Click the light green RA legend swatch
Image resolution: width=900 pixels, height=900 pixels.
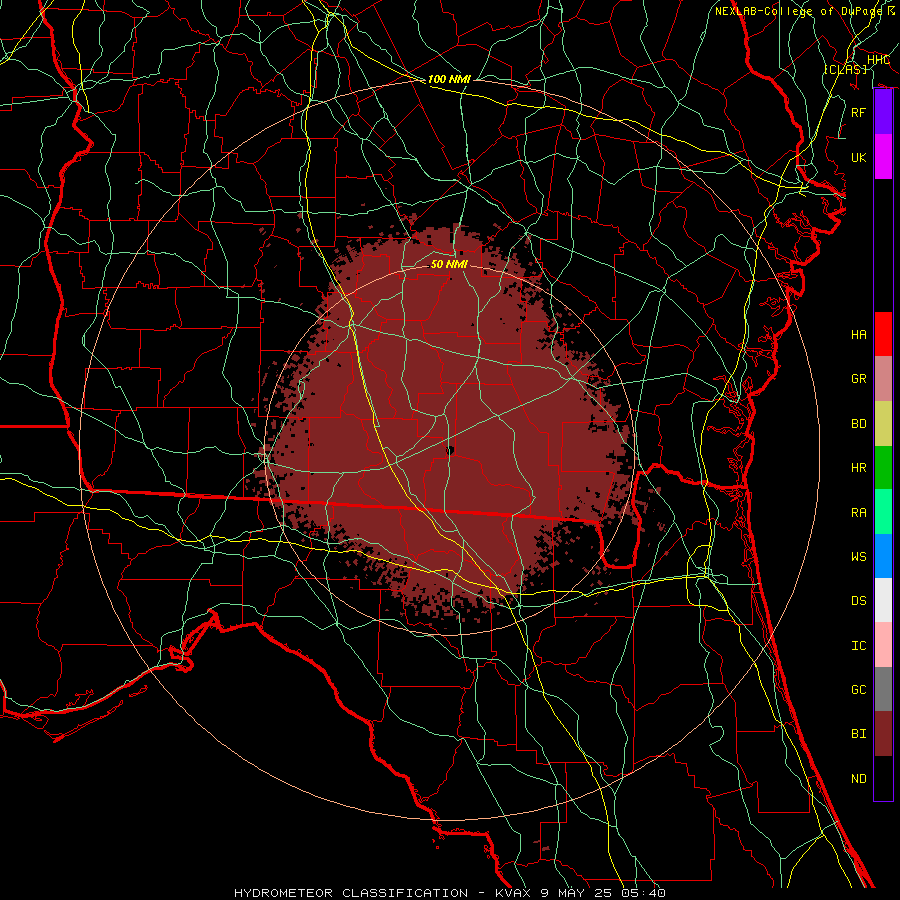pyautogui.click(x=883, y=512)
